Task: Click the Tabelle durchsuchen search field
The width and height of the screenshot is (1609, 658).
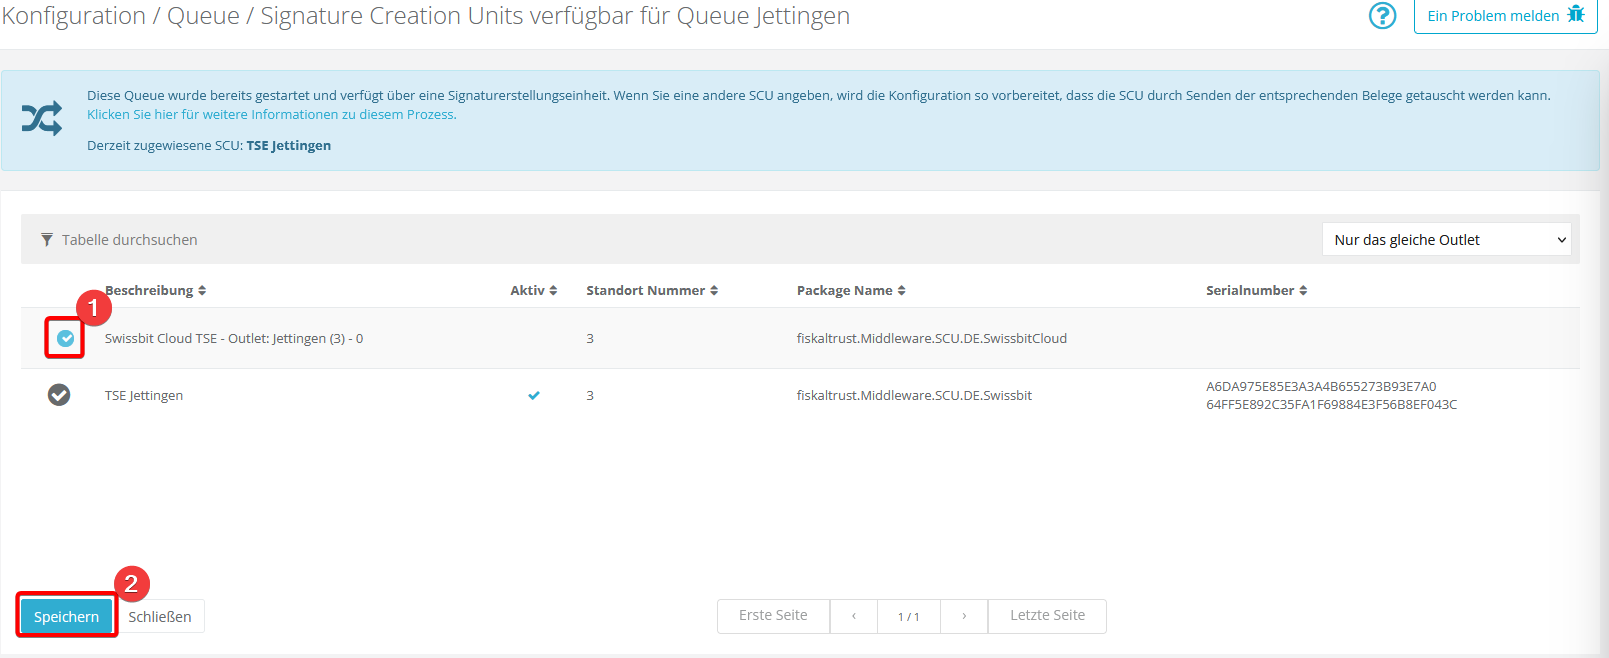Action: (x=130, y=240)
